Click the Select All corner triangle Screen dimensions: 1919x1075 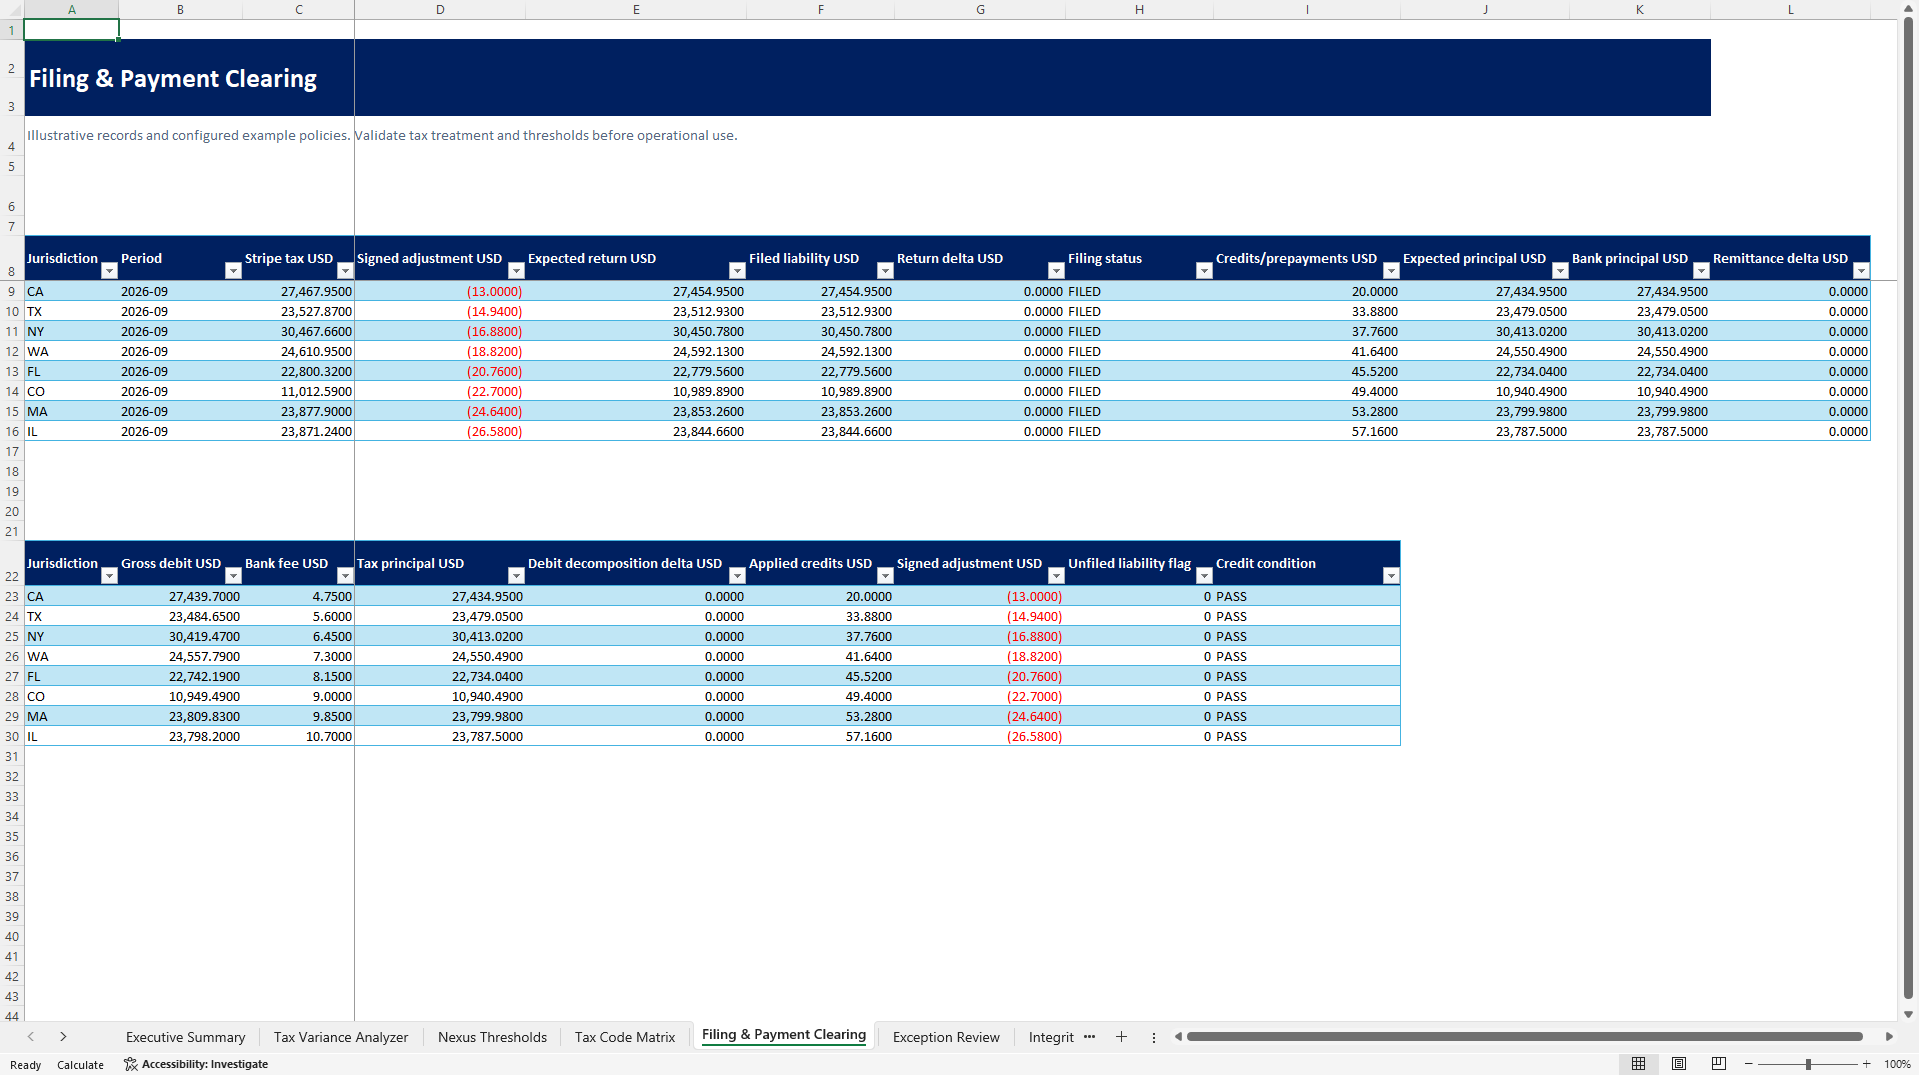(x=12, y=9)
